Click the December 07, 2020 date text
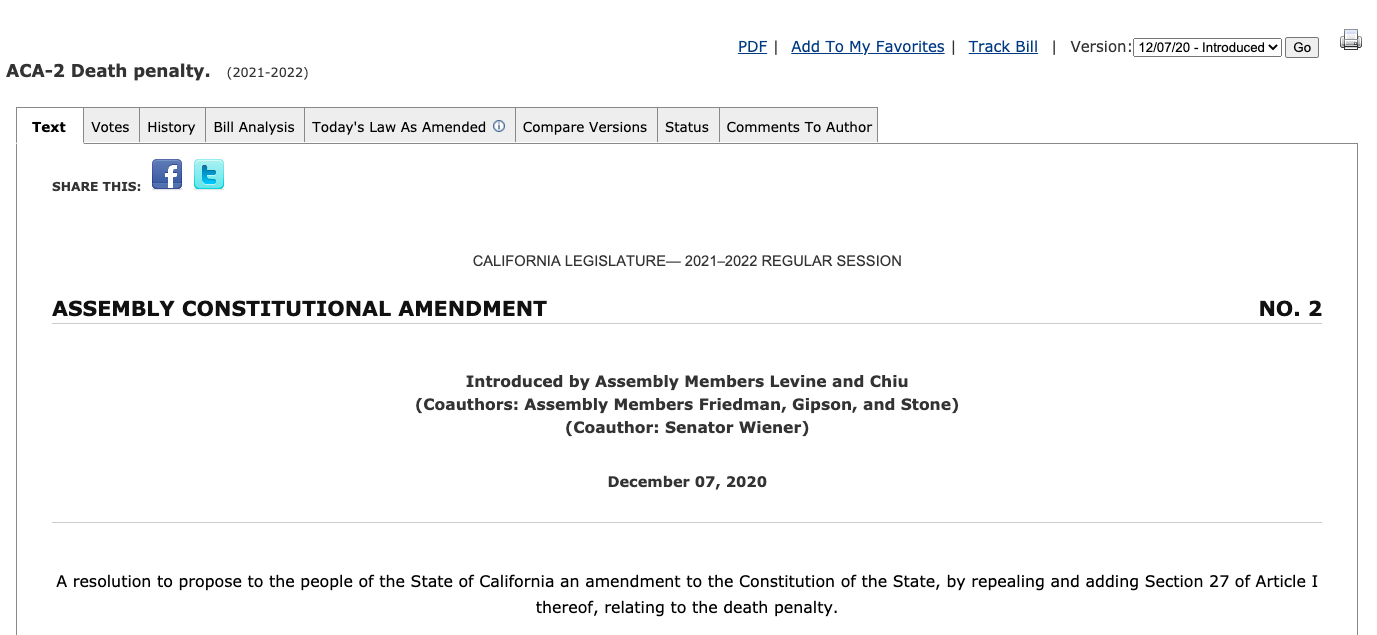Viewport: 1377px width, 635px height. coord(687,482)
